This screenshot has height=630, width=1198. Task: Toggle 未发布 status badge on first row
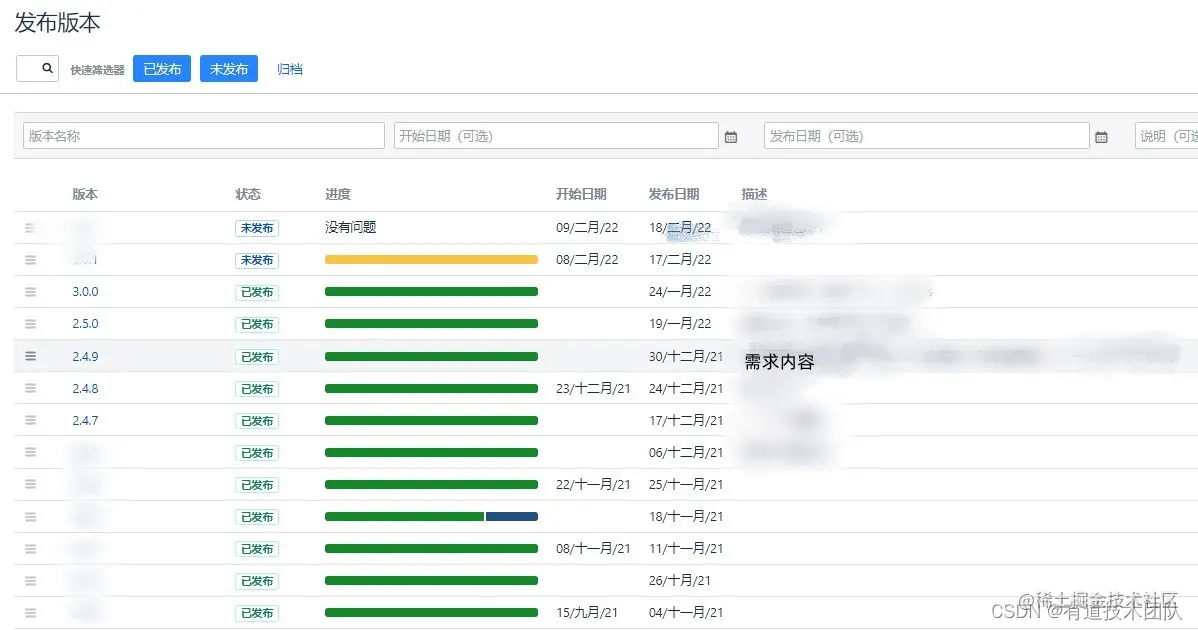257,227
